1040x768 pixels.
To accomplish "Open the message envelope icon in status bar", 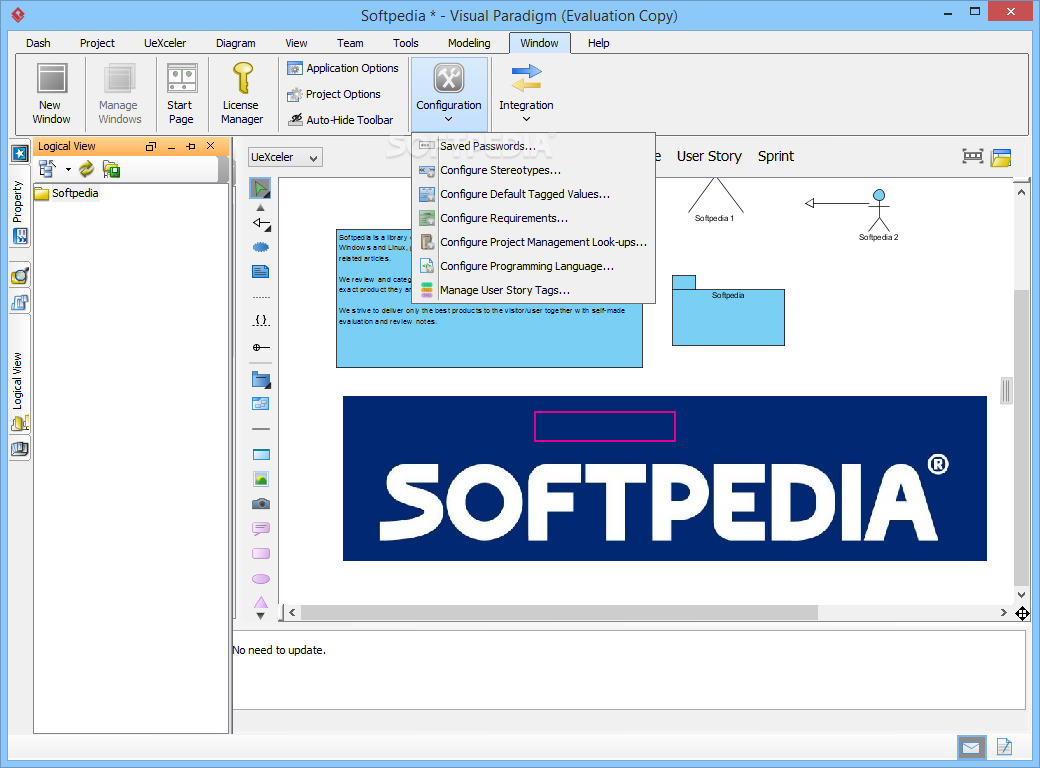I will coord(972,748).
